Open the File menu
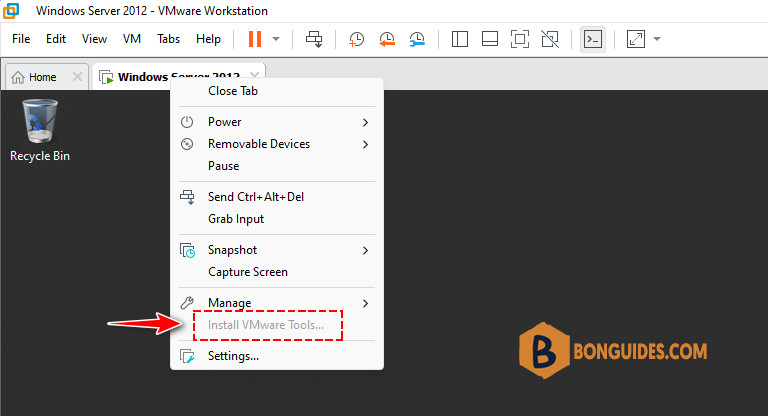The width and height of the screenshot is (768, 416). (x=21, y=39)
